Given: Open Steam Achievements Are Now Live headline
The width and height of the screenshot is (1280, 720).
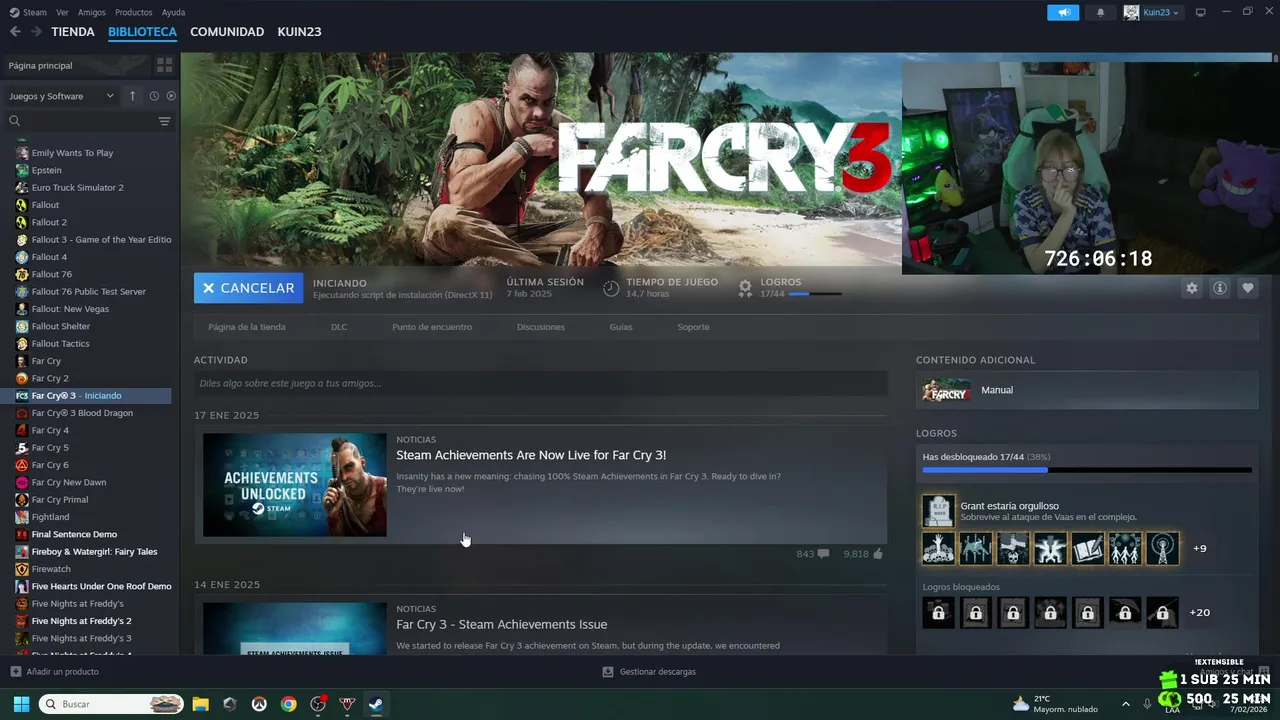Looking at the screenshot, I should (531, 455).
